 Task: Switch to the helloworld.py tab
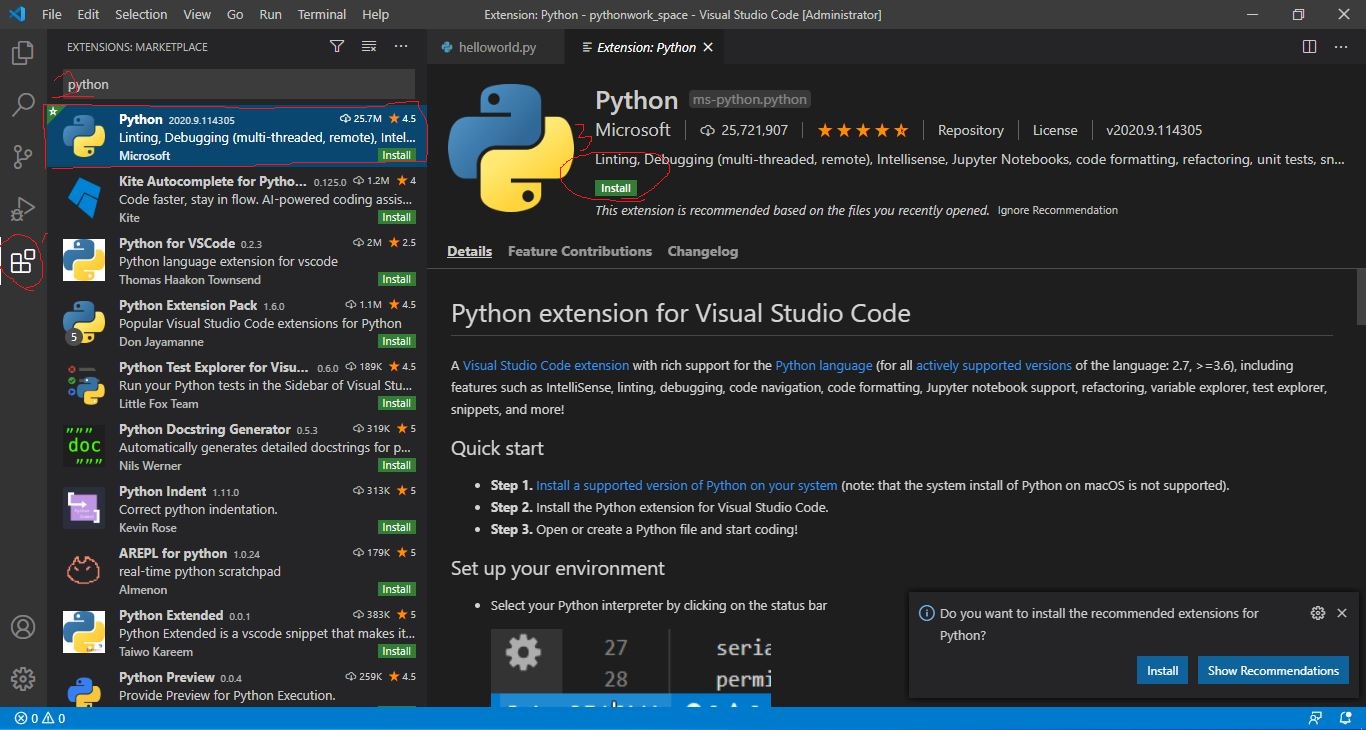tap(496, 47)
